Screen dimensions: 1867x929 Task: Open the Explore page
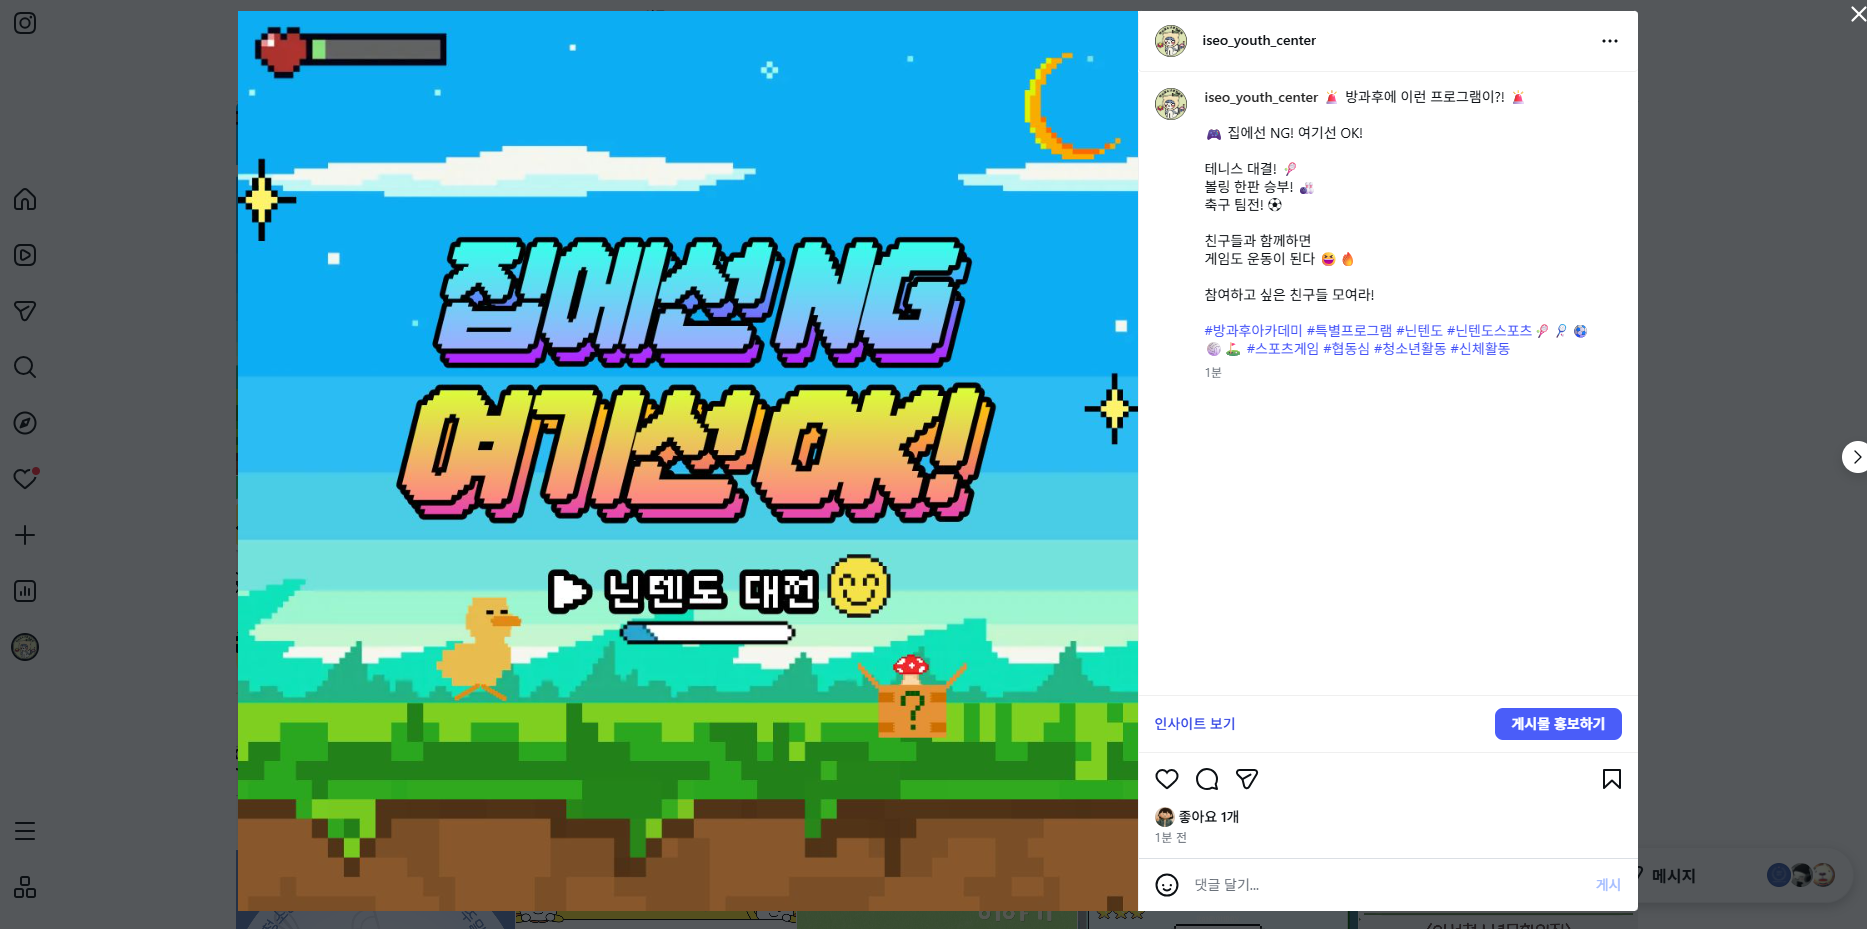point(25,423)
